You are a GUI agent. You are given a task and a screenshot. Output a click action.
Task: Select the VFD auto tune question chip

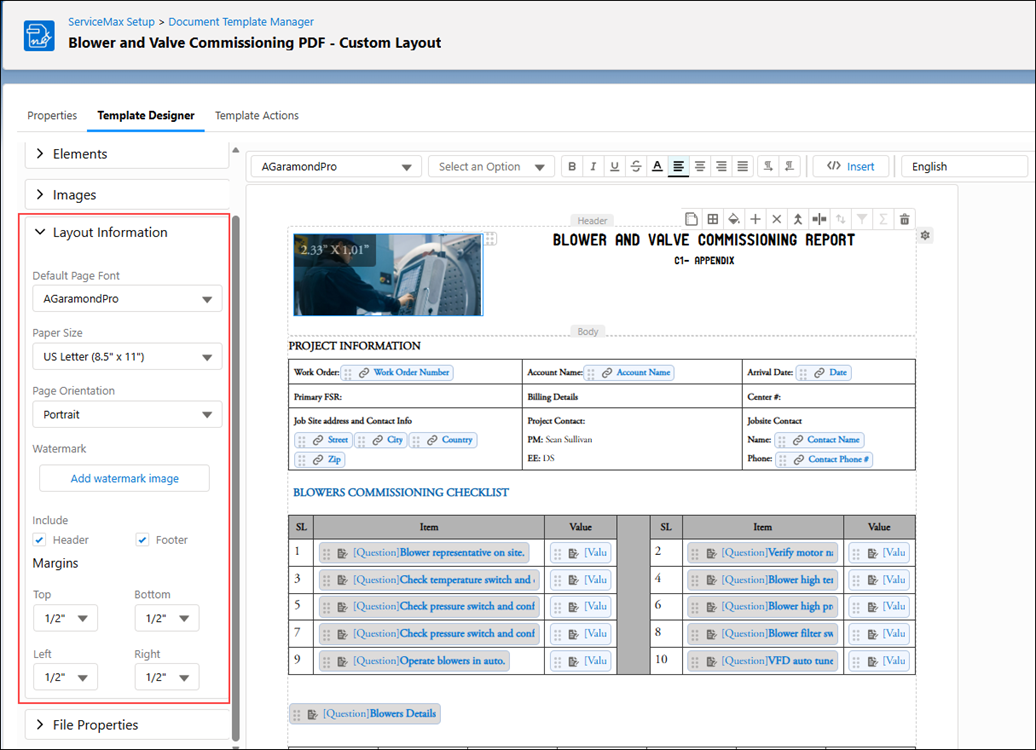click(x=762, y=661)
